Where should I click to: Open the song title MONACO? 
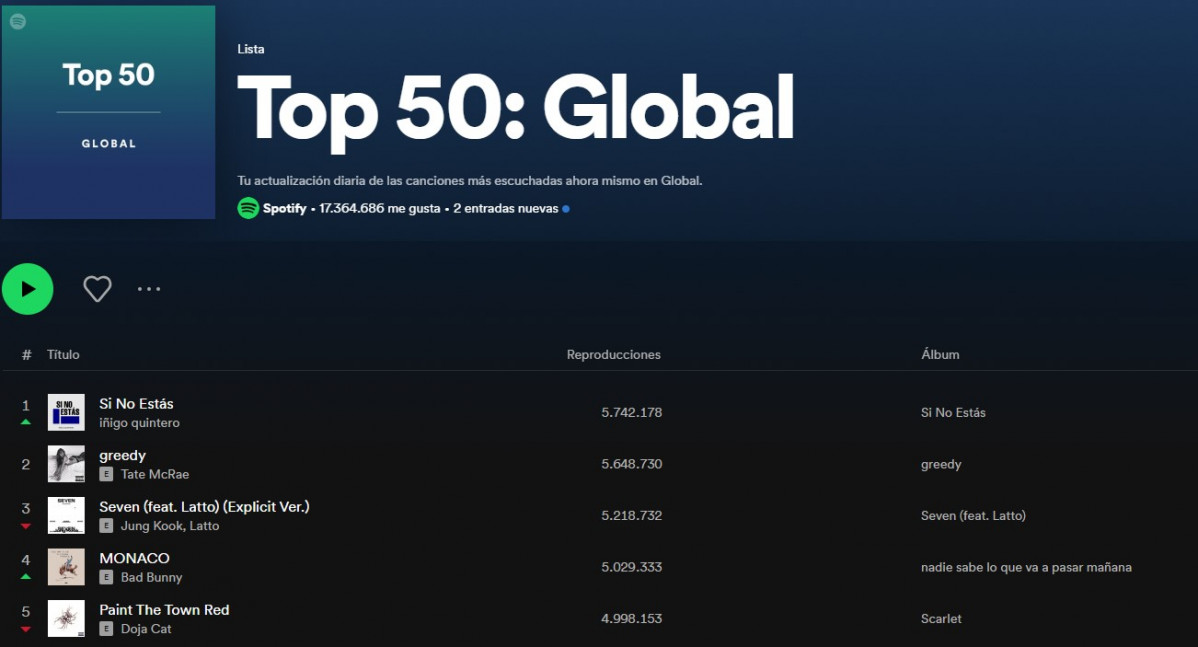(134, 558)
